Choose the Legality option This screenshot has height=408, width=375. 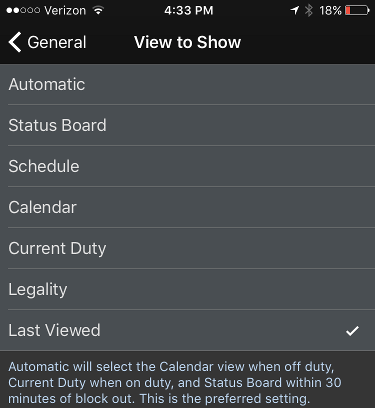point(187,289)
